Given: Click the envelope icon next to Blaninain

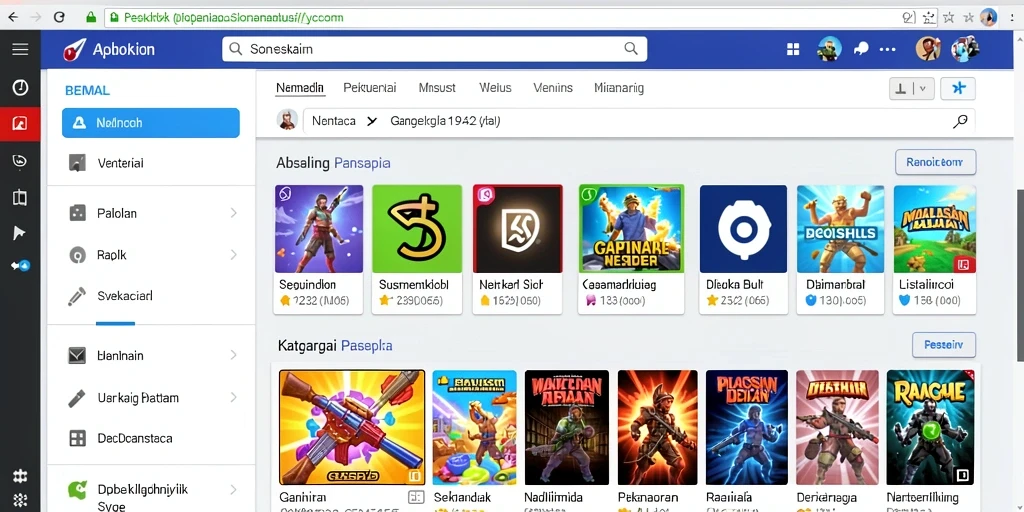Looking at the screenshot, I should (77, 355).
